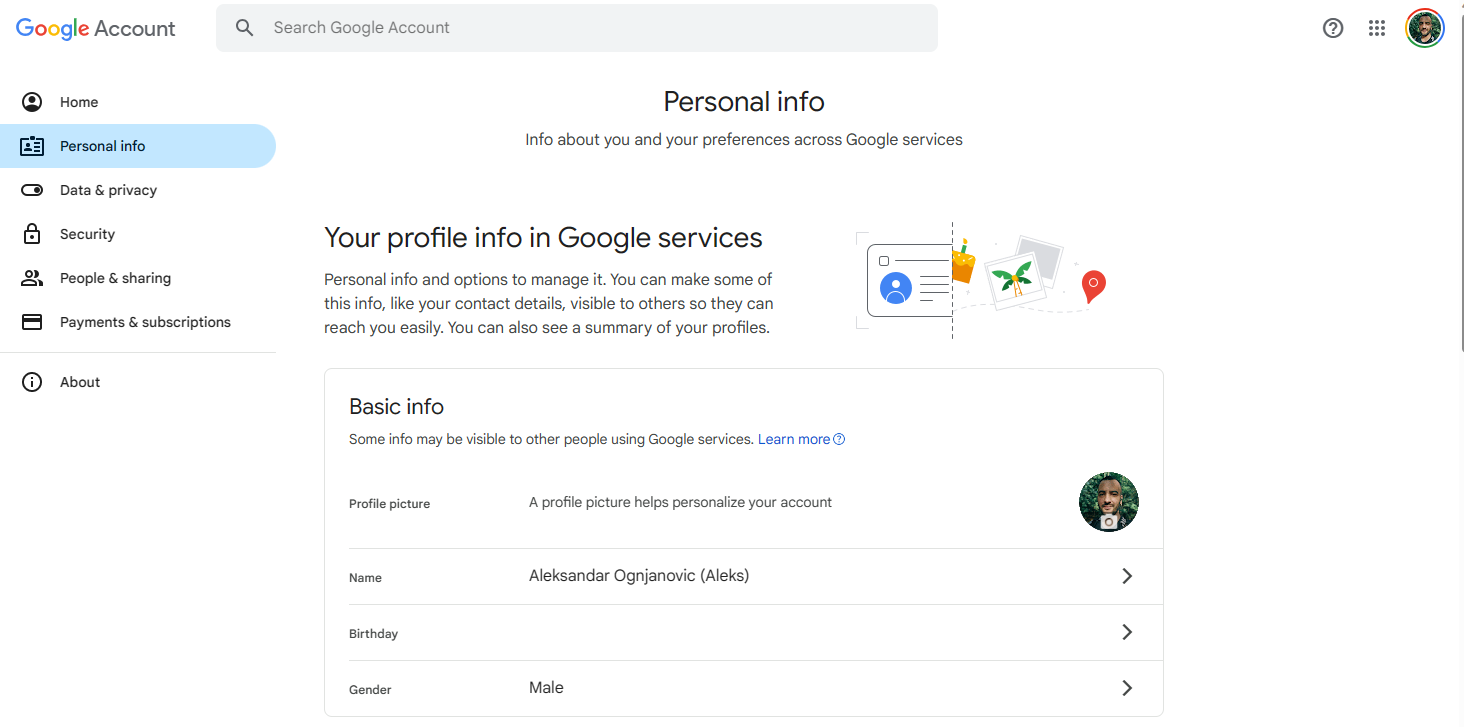Viewport: 1464px width, 727px height.
Task: Click the Google Account logo
Action: (96, 28)
